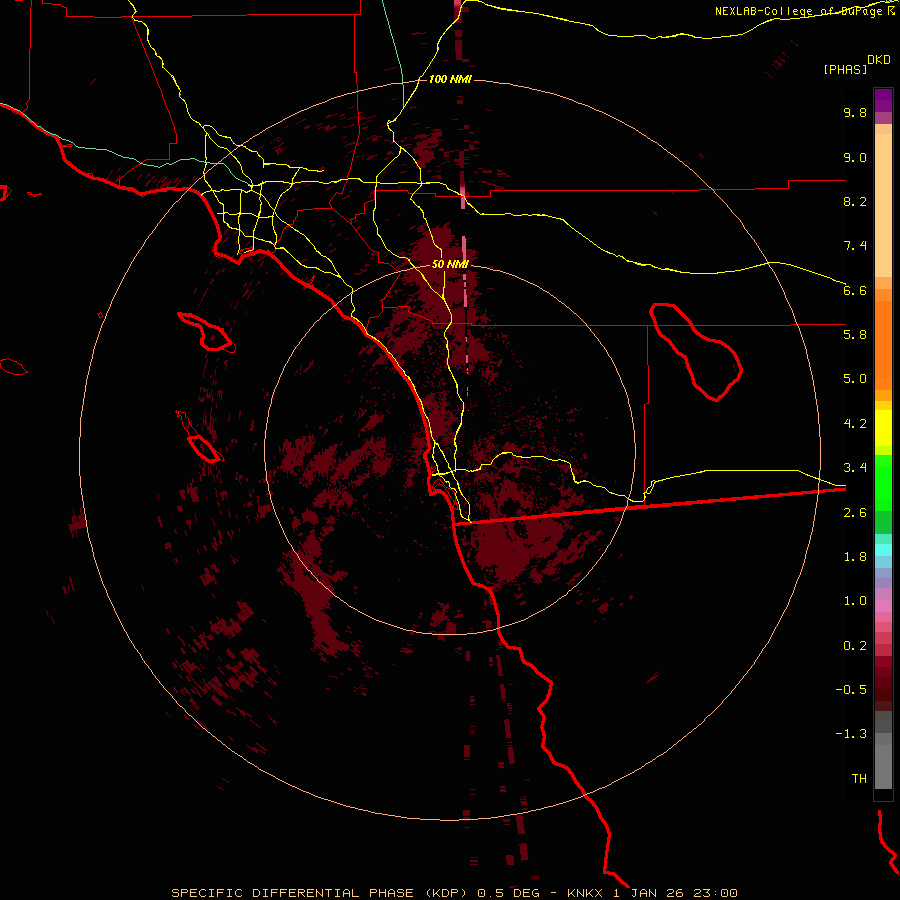Click the -1.3 value on the color scale
The width and height of the screenshot is (900, 900).
(x=851, y=734)
